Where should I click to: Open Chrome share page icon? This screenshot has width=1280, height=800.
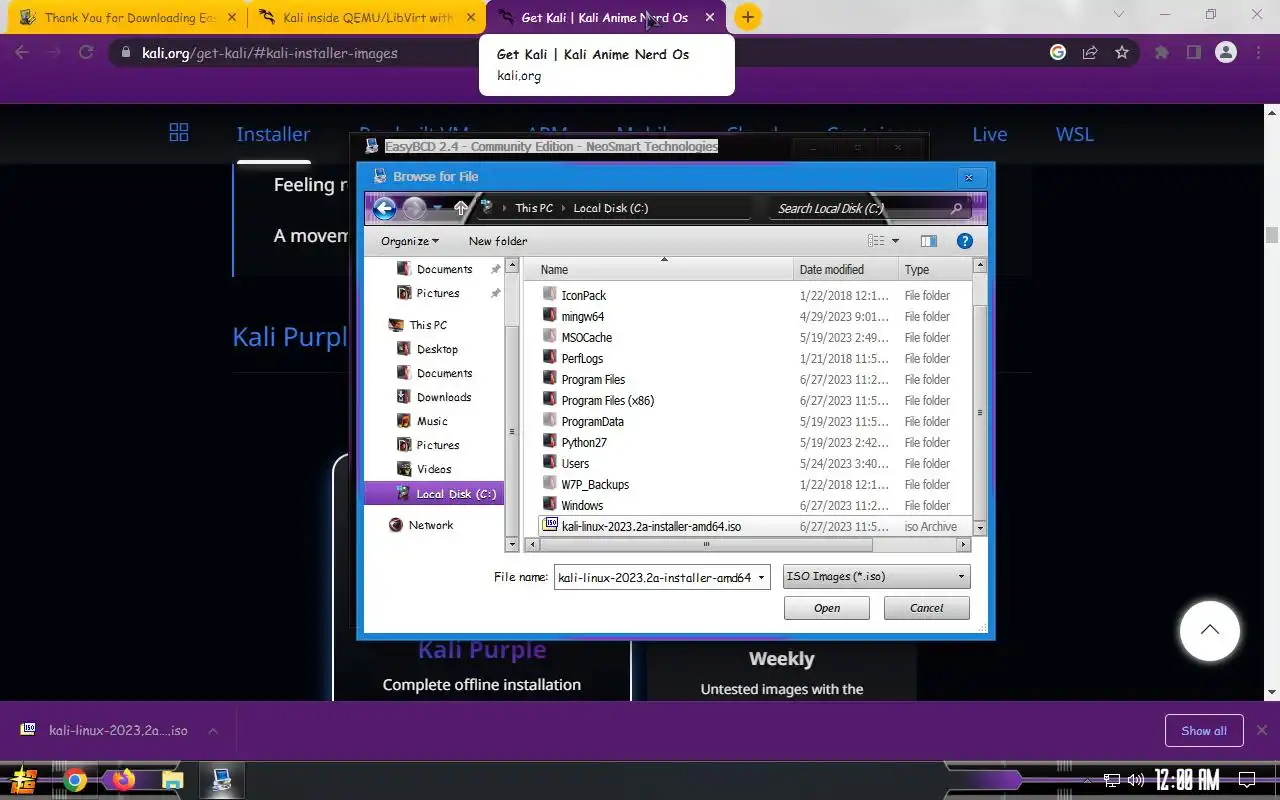point(1090,53)
